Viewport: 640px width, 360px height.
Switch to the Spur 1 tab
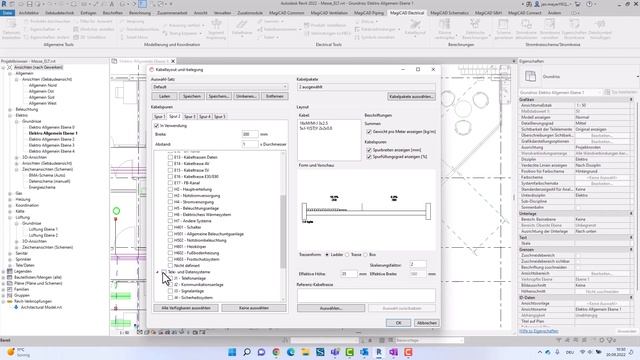click(159, 117)
